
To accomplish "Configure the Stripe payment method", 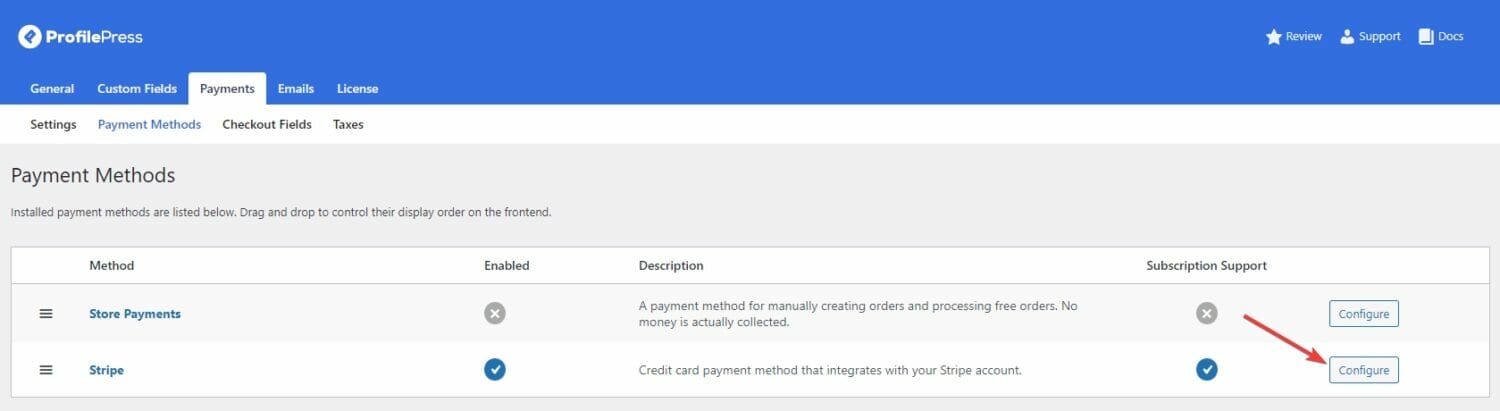I will (x=1364, y=370).
